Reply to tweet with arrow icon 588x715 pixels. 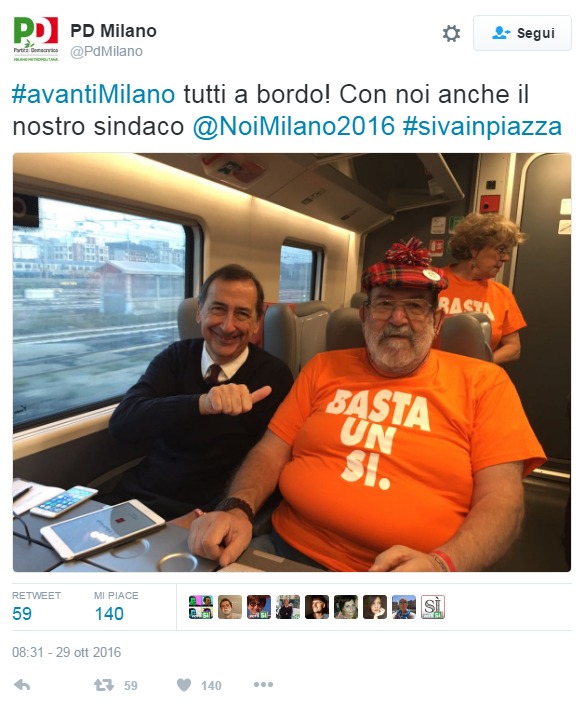(x=22, y=685)
